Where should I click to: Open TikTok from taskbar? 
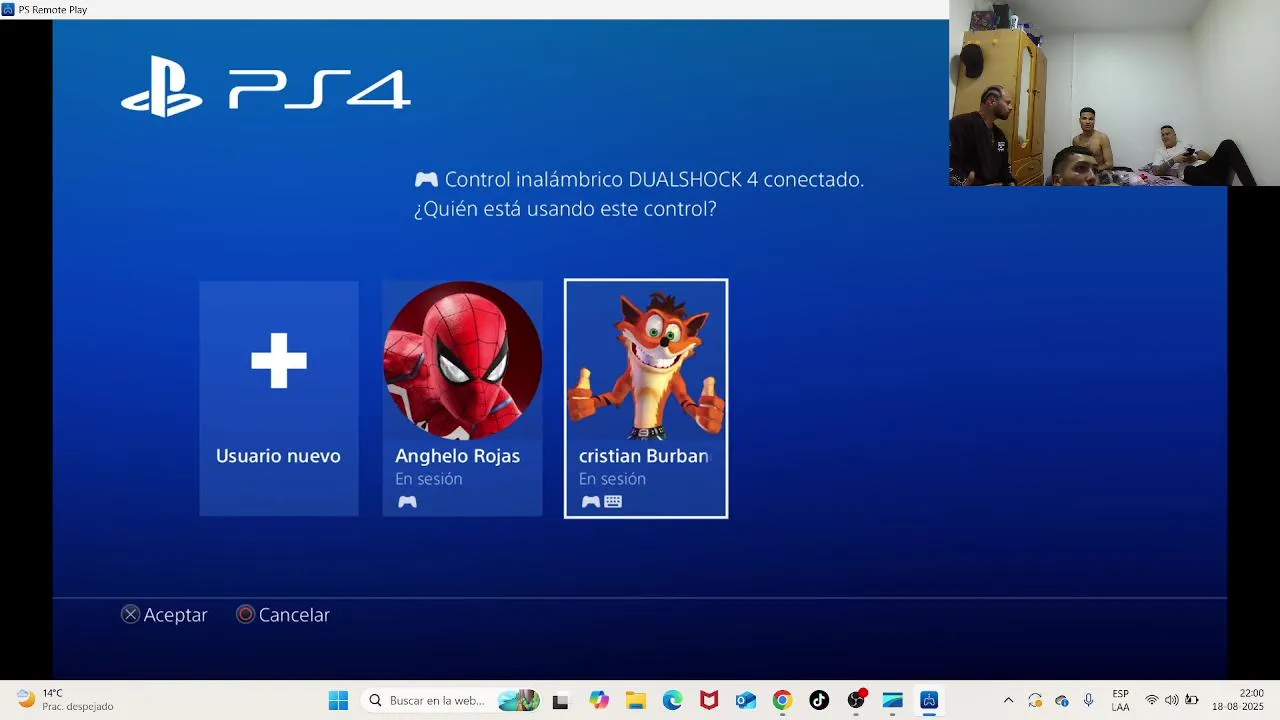[819, 701]
